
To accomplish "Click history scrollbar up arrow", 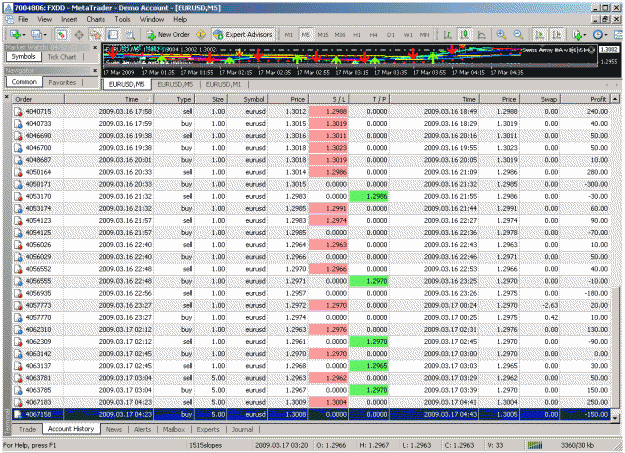I will tap(615, 98).
